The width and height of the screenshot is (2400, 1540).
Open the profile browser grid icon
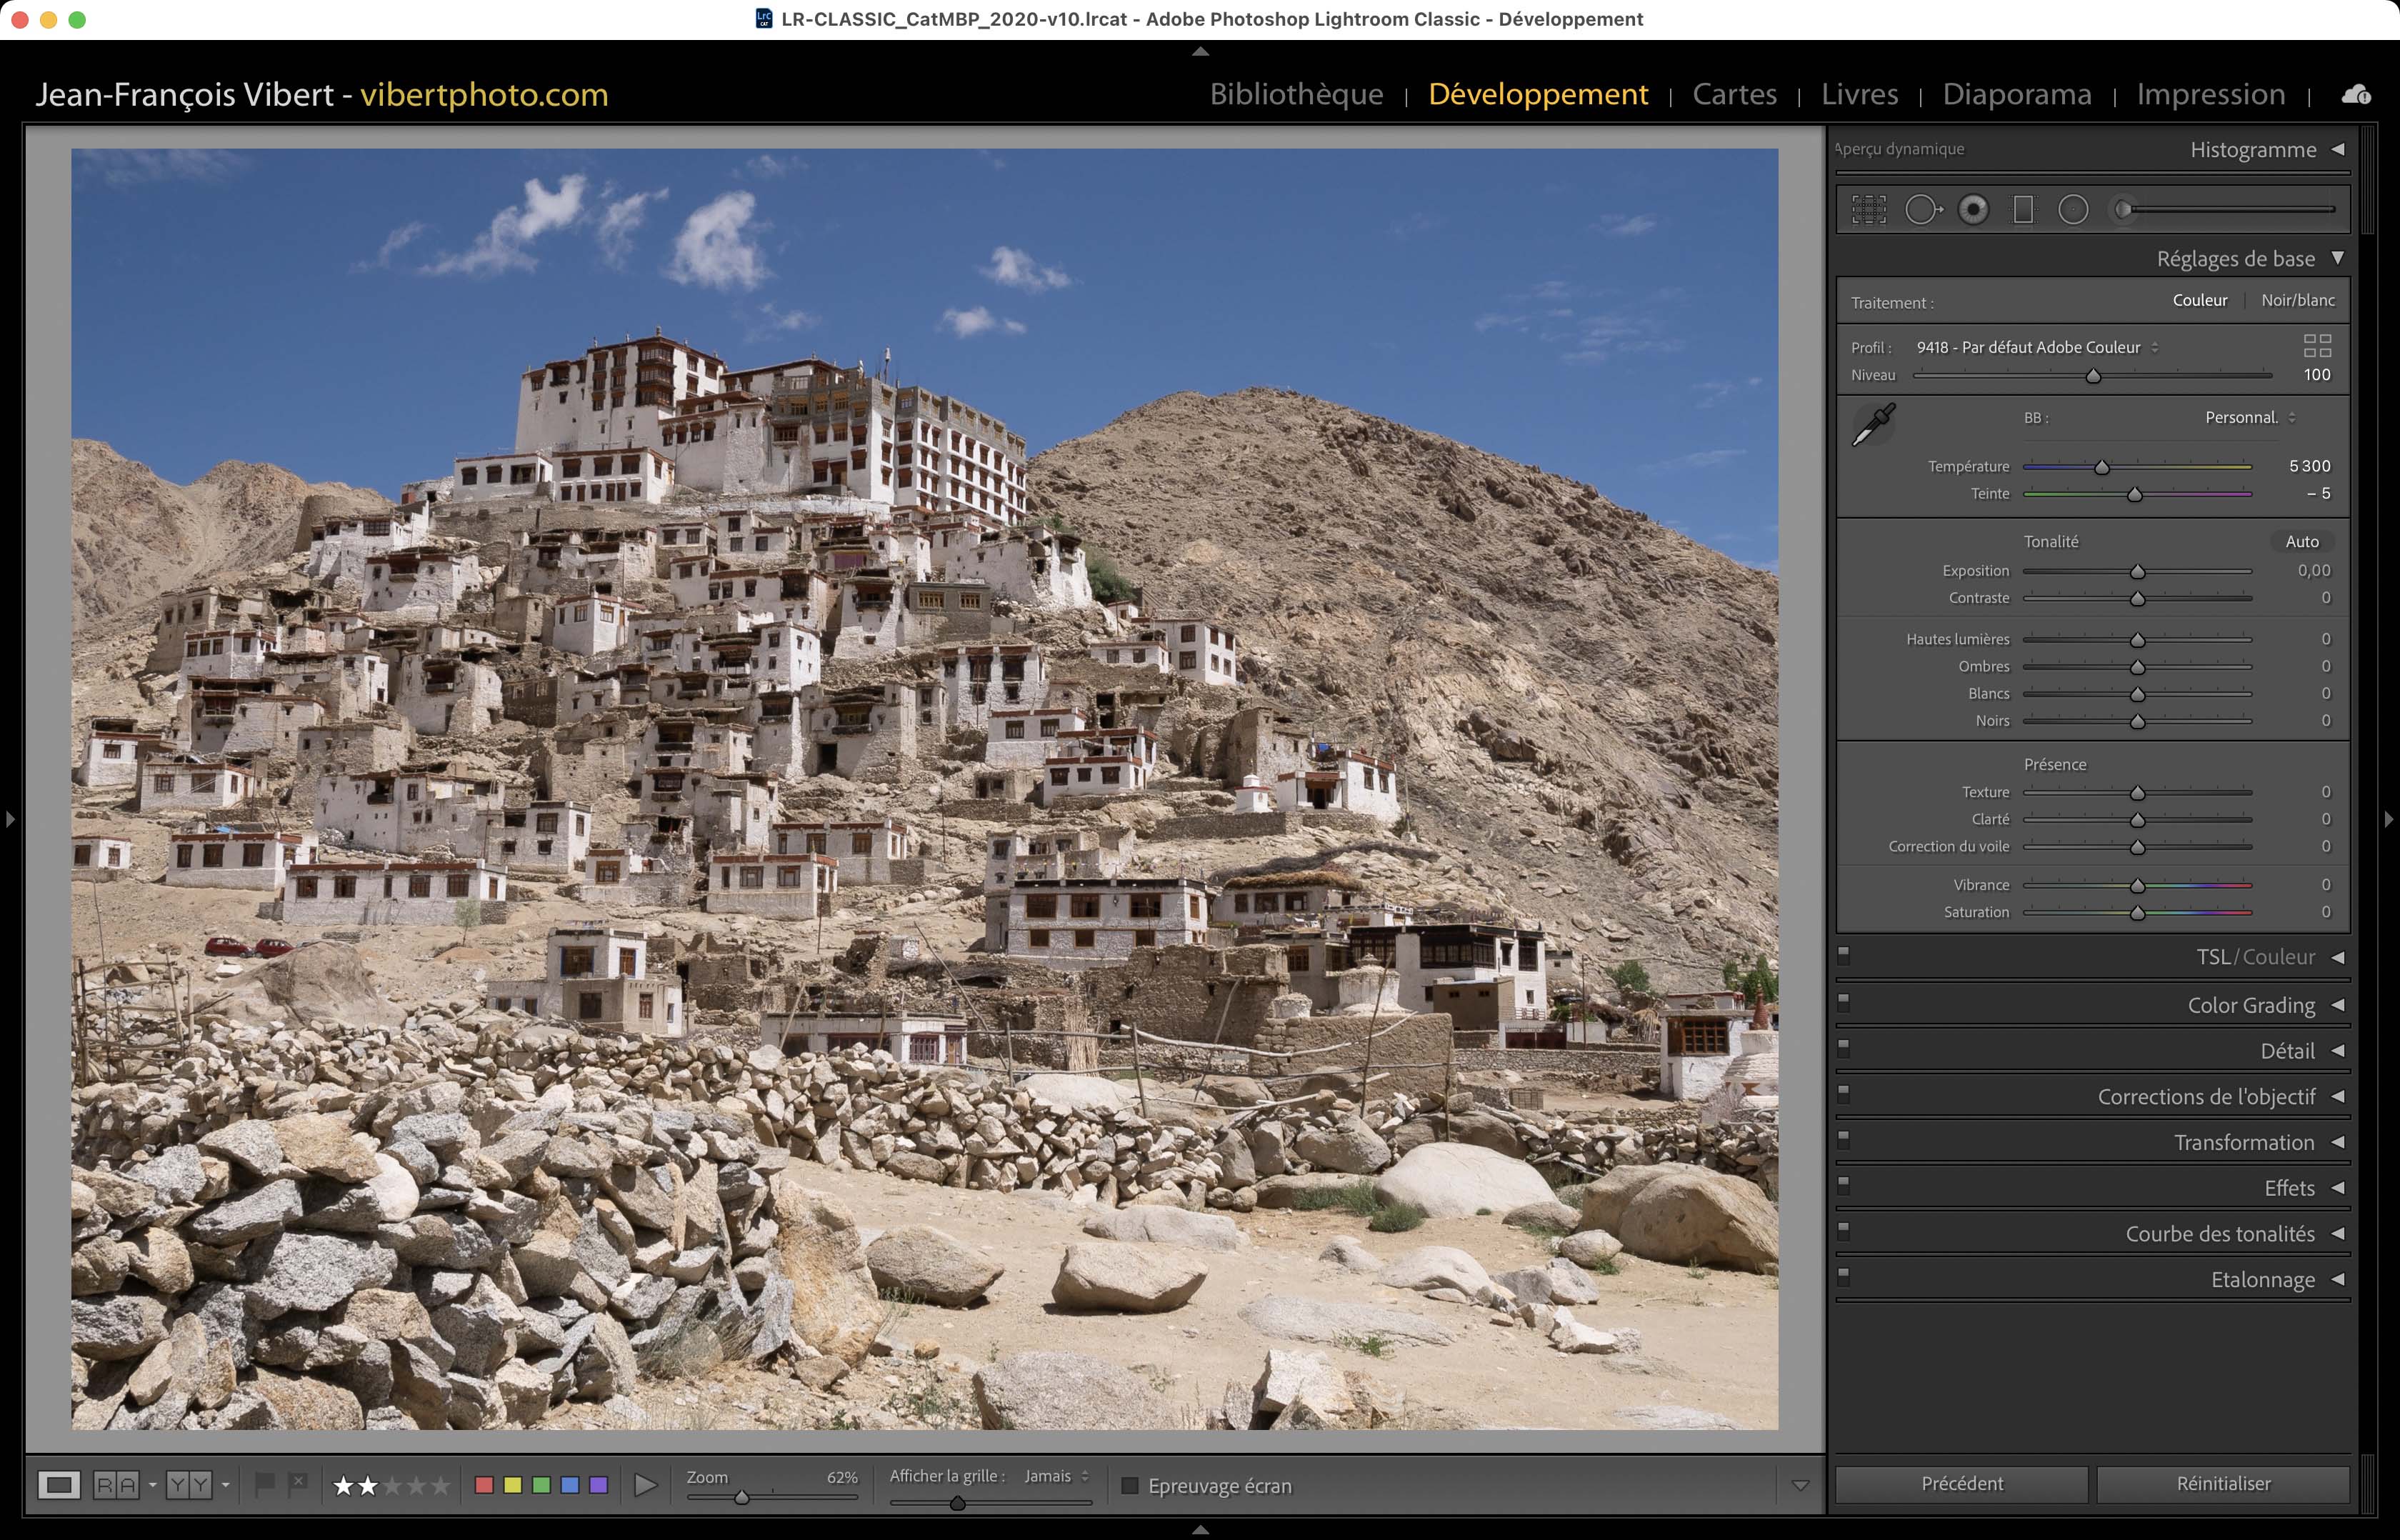click(x=2316, y=346)
